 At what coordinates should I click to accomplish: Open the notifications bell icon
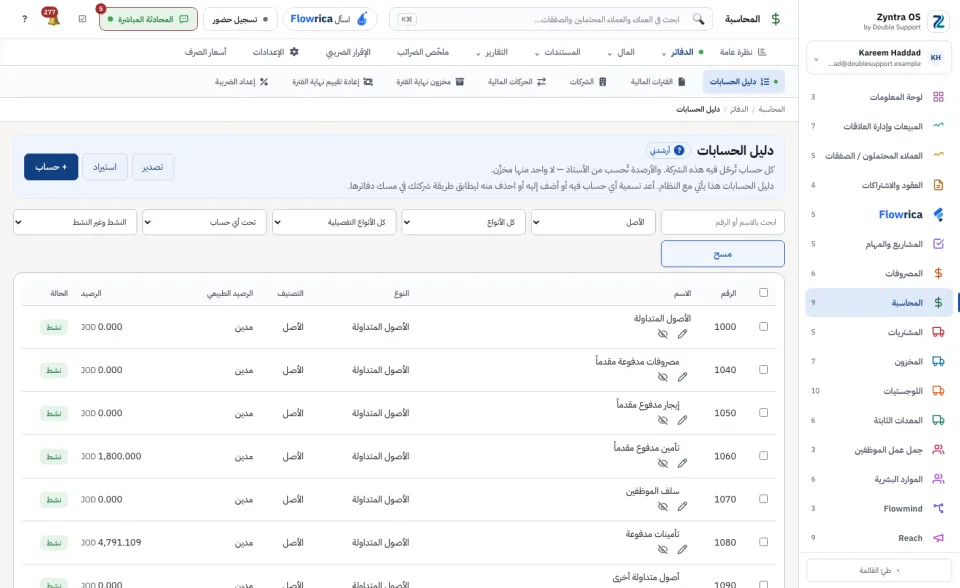click(52, 18)
